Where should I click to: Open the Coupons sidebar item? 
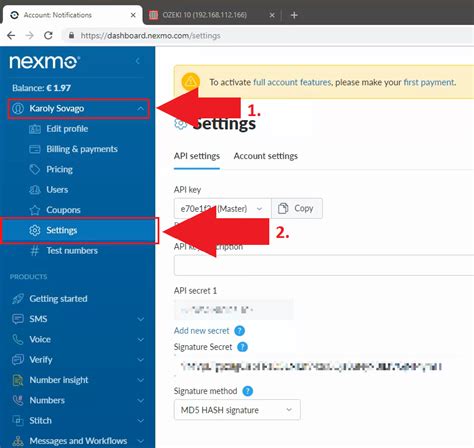point(63,210)
